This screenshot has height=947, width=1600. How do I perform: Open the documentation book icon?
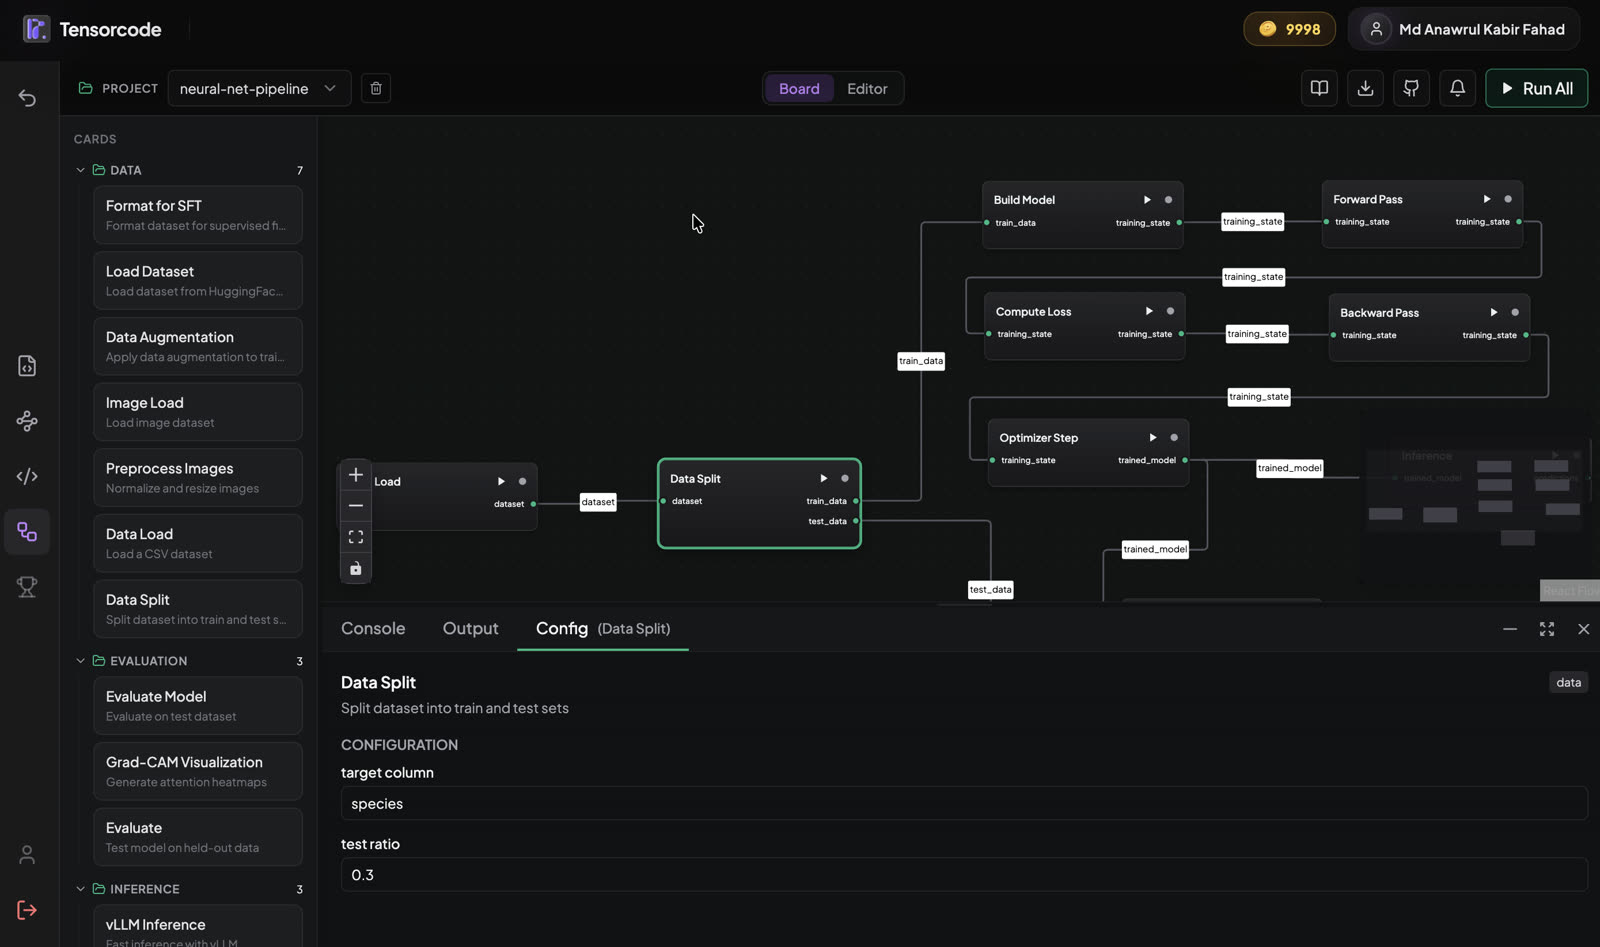point(1320,88)
